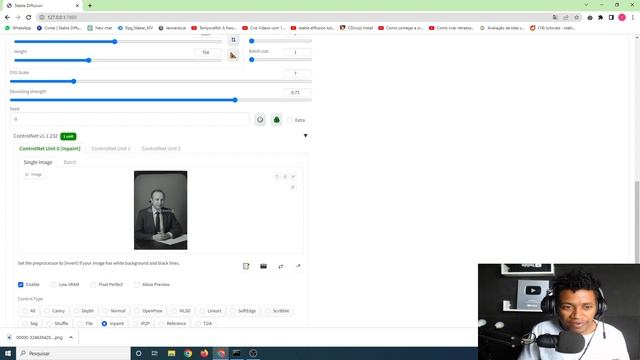
Task: Adjust the Denoising strength slider
Action: (x=160, y=100)
